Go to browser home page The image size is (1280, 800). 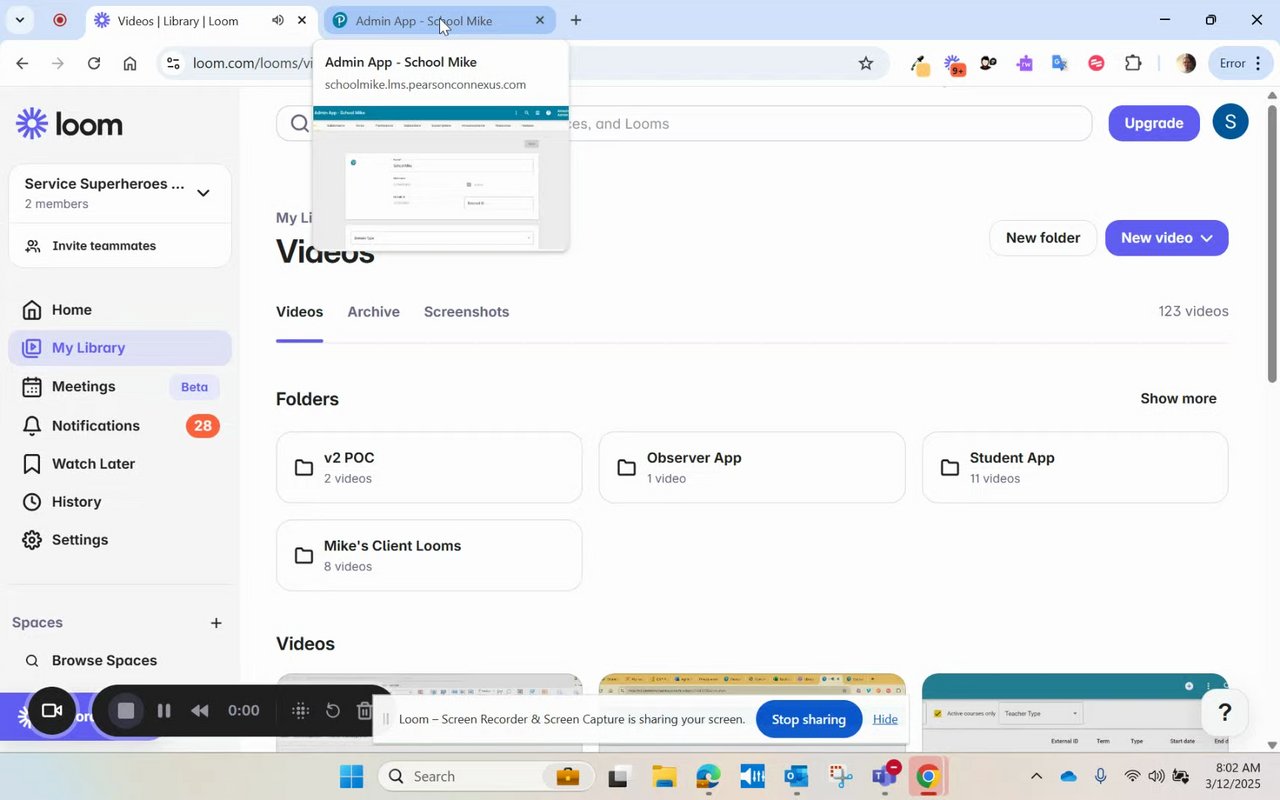130,63
